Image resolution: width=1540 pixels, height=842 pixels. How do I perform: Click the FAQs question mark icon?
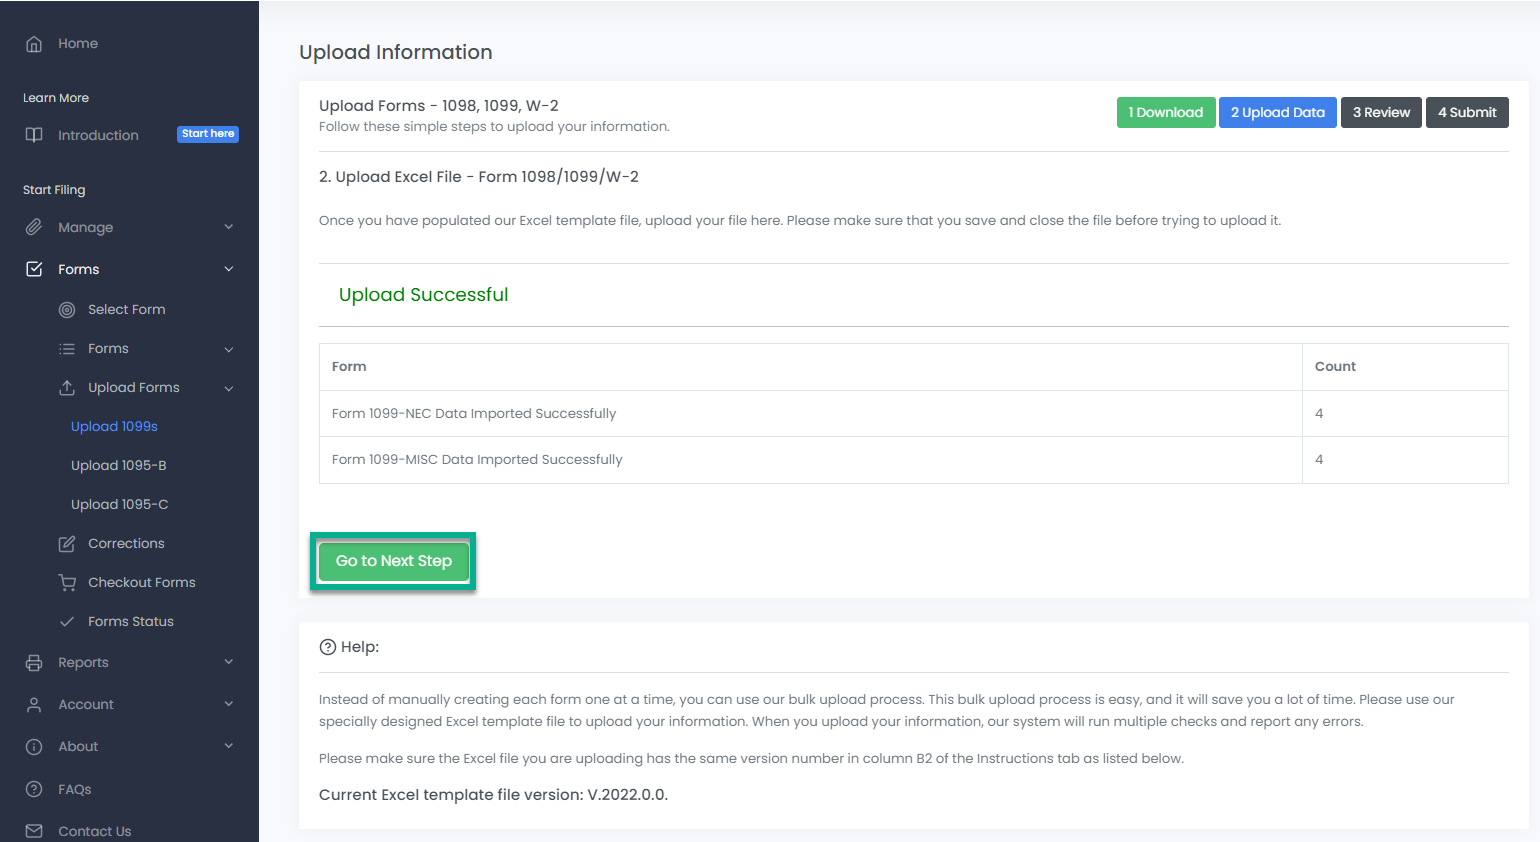[x=34, y=790]
